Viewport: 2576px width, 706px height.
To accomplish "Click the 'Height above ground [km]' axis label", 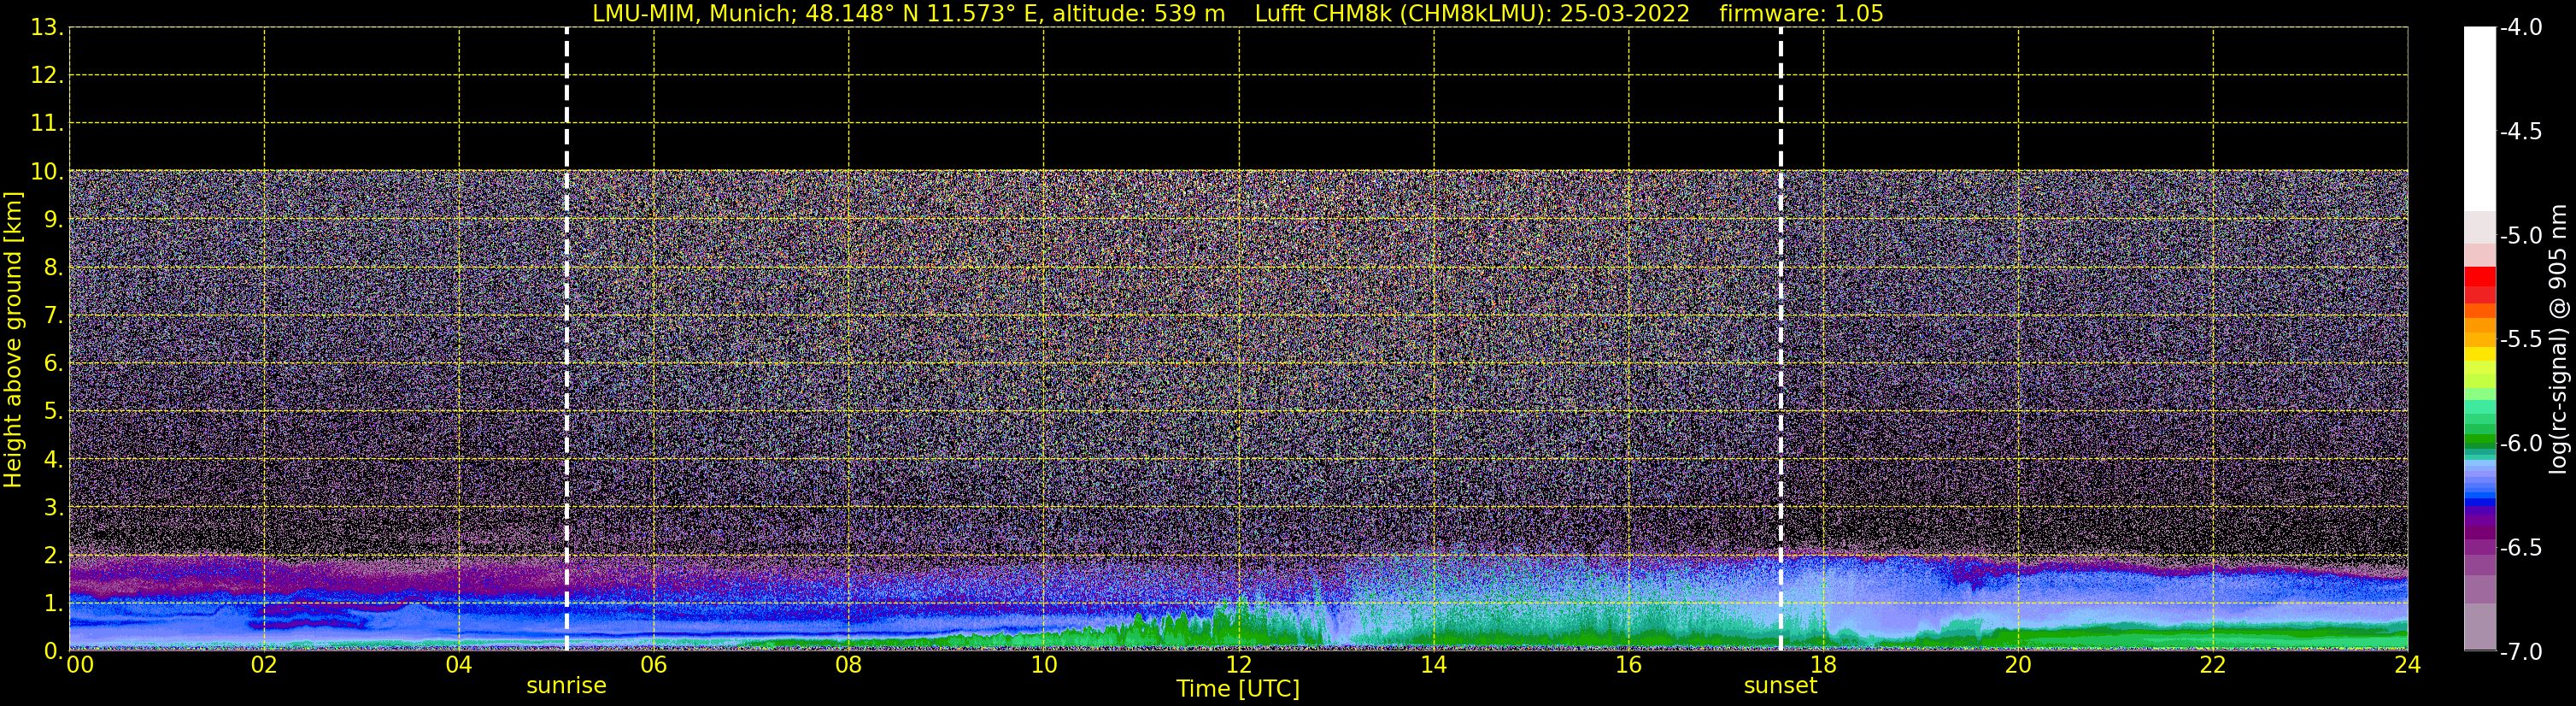I will tap(13, 340).
